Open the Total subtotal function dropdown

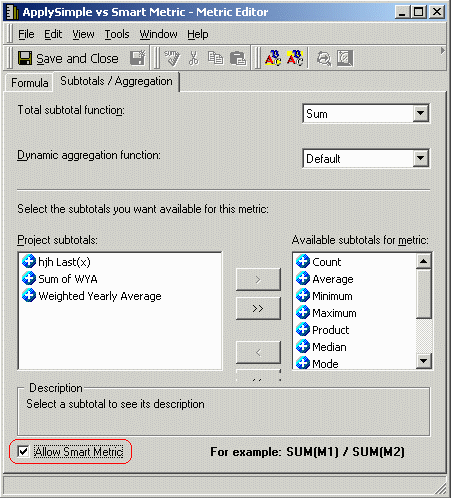pos(421,113)
